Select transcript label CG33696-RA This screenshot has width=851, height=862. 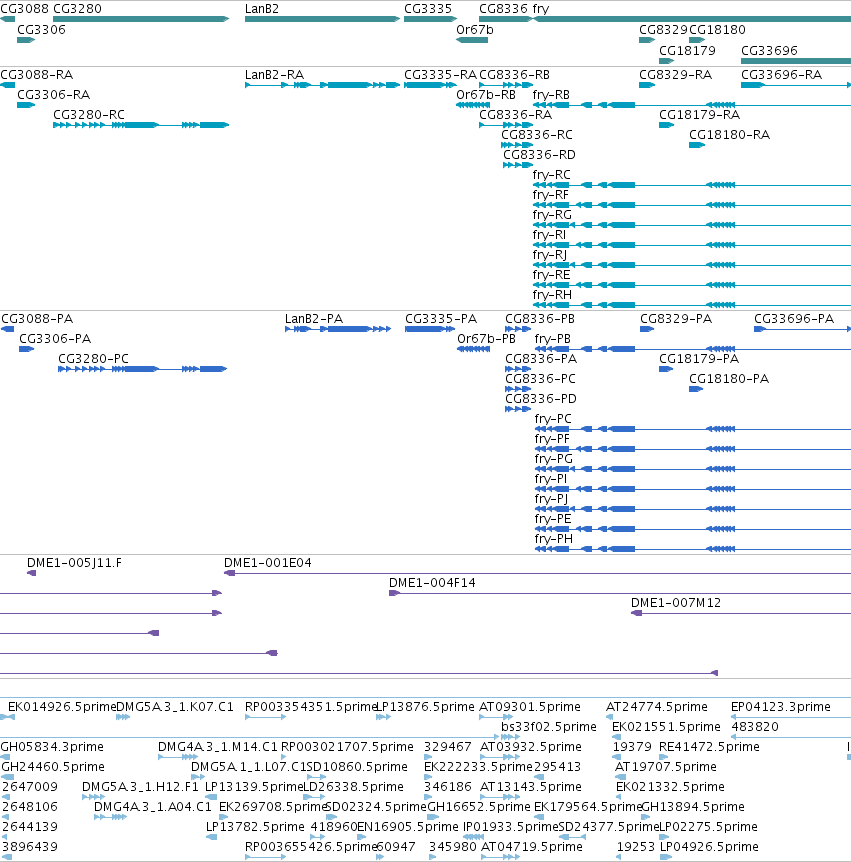tap(782, 75)
